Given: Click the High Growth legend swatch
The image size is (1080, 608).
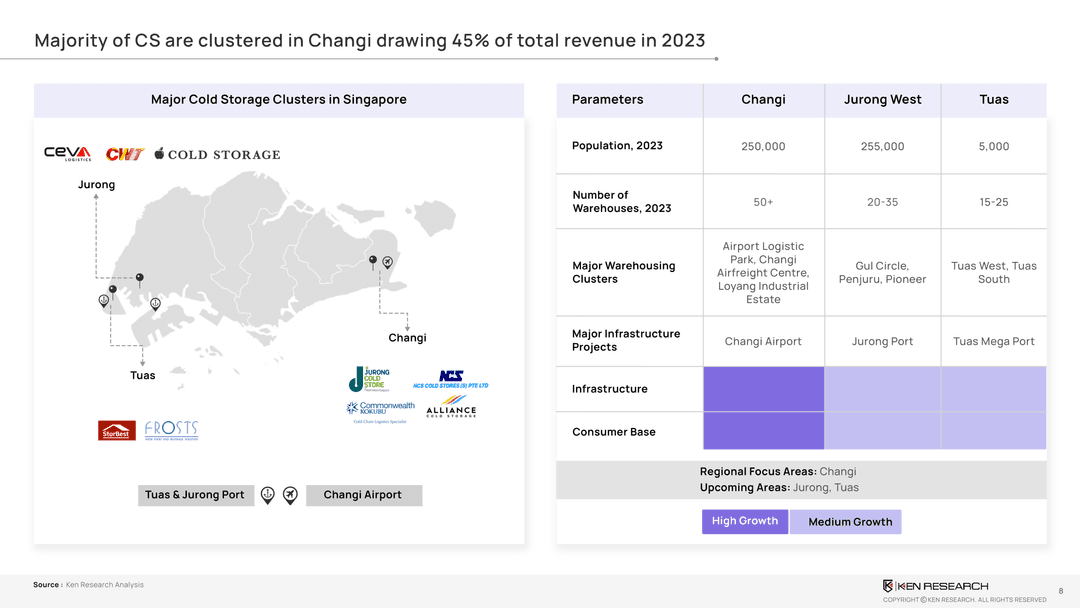Looking at the screenshot, I should [744, 521].
